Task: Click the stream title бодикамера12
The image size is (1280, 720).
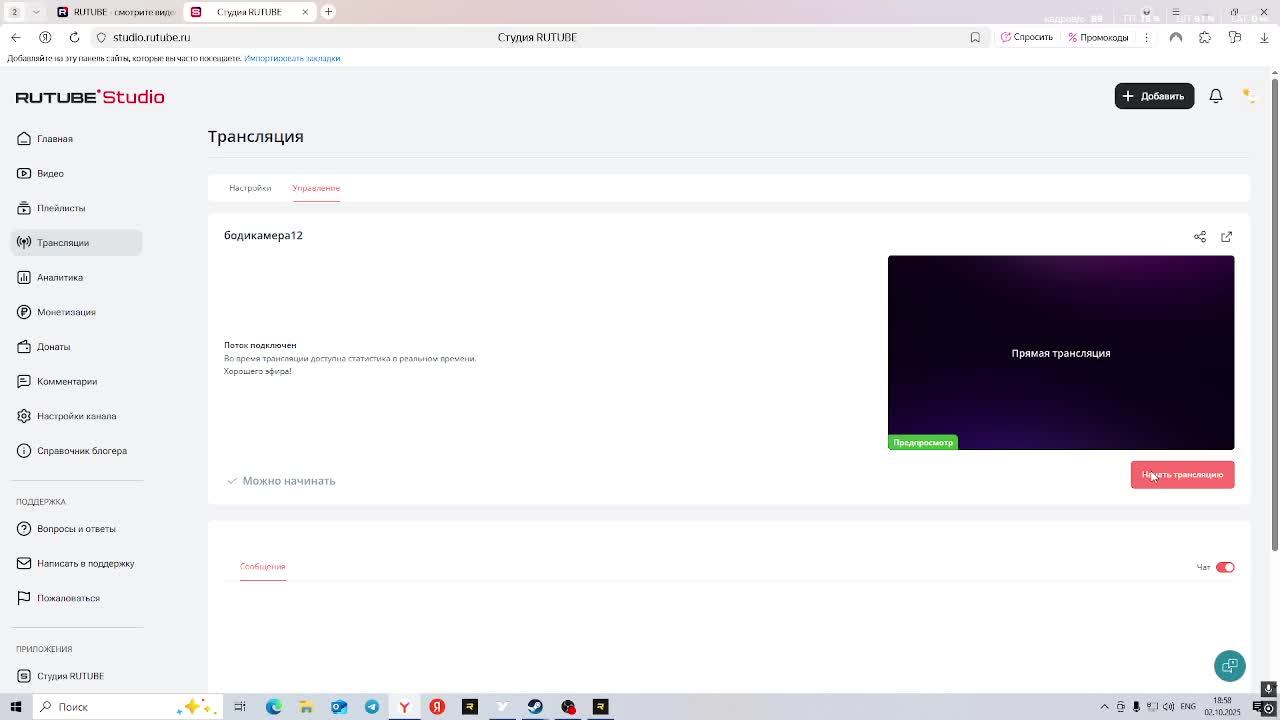Action: click(263, 235)
